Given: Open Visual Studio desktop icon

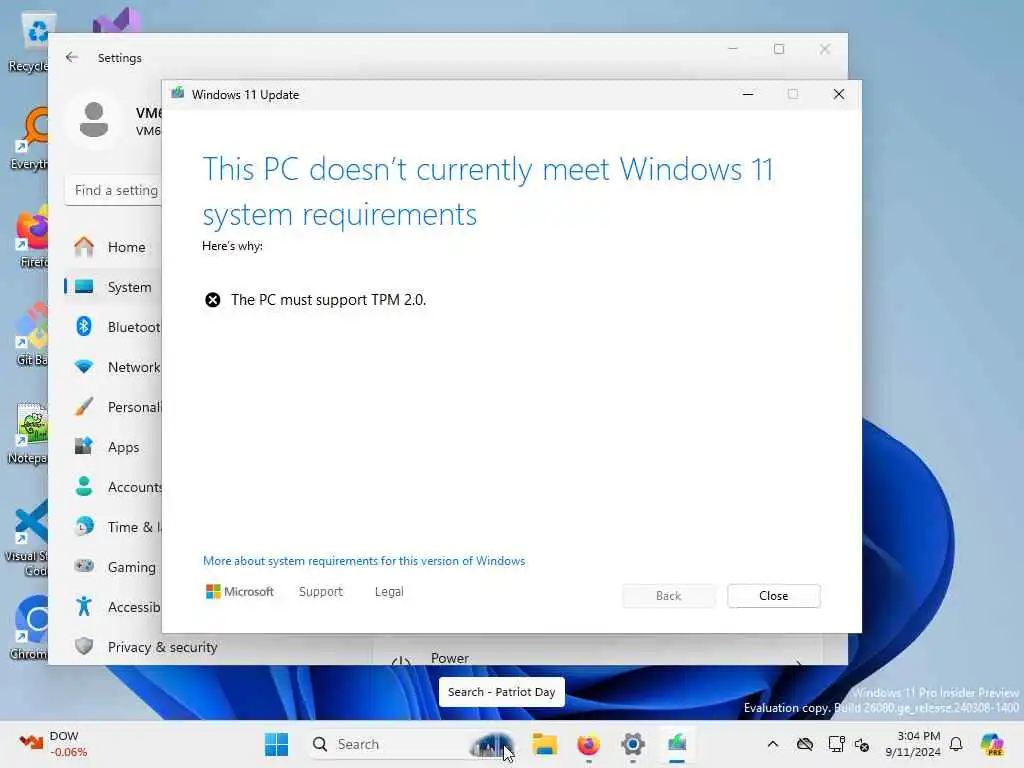Looking at the screenshot, I should pyautogui.click(x=116, y=21).
